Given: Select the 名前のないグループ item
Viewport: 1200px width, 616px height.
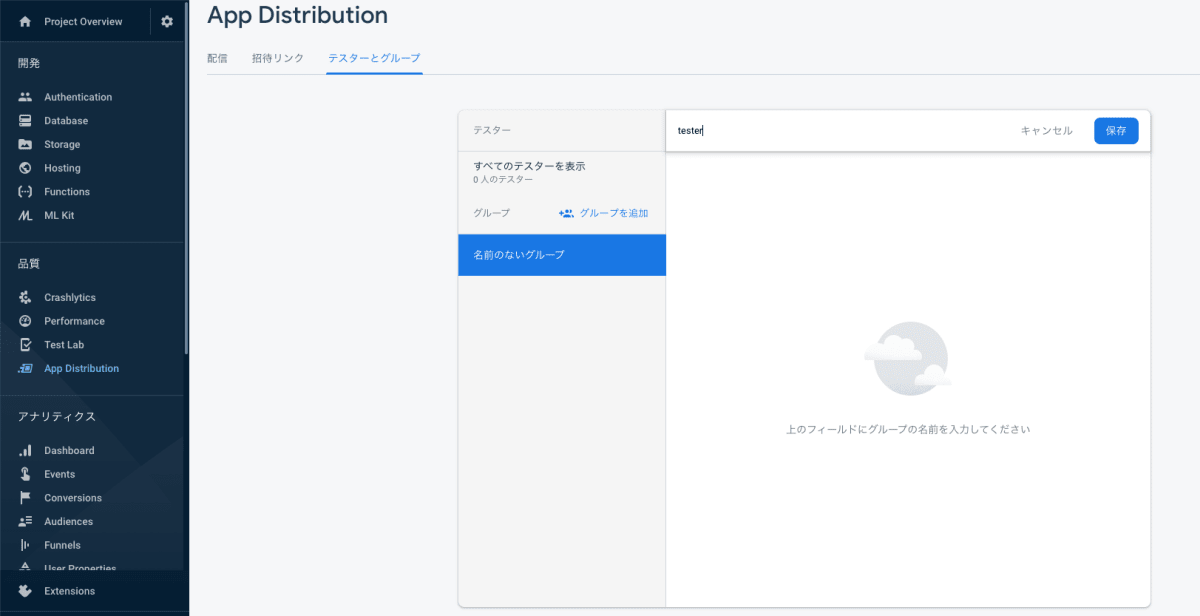Looking at the screenshot, I should pos(562,255).
